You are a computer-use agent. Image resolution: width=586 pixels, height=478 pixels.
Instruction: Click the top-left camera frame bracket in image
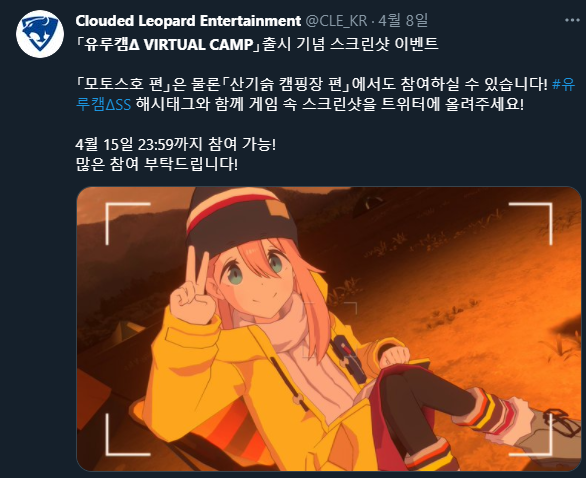click(127, 223)
